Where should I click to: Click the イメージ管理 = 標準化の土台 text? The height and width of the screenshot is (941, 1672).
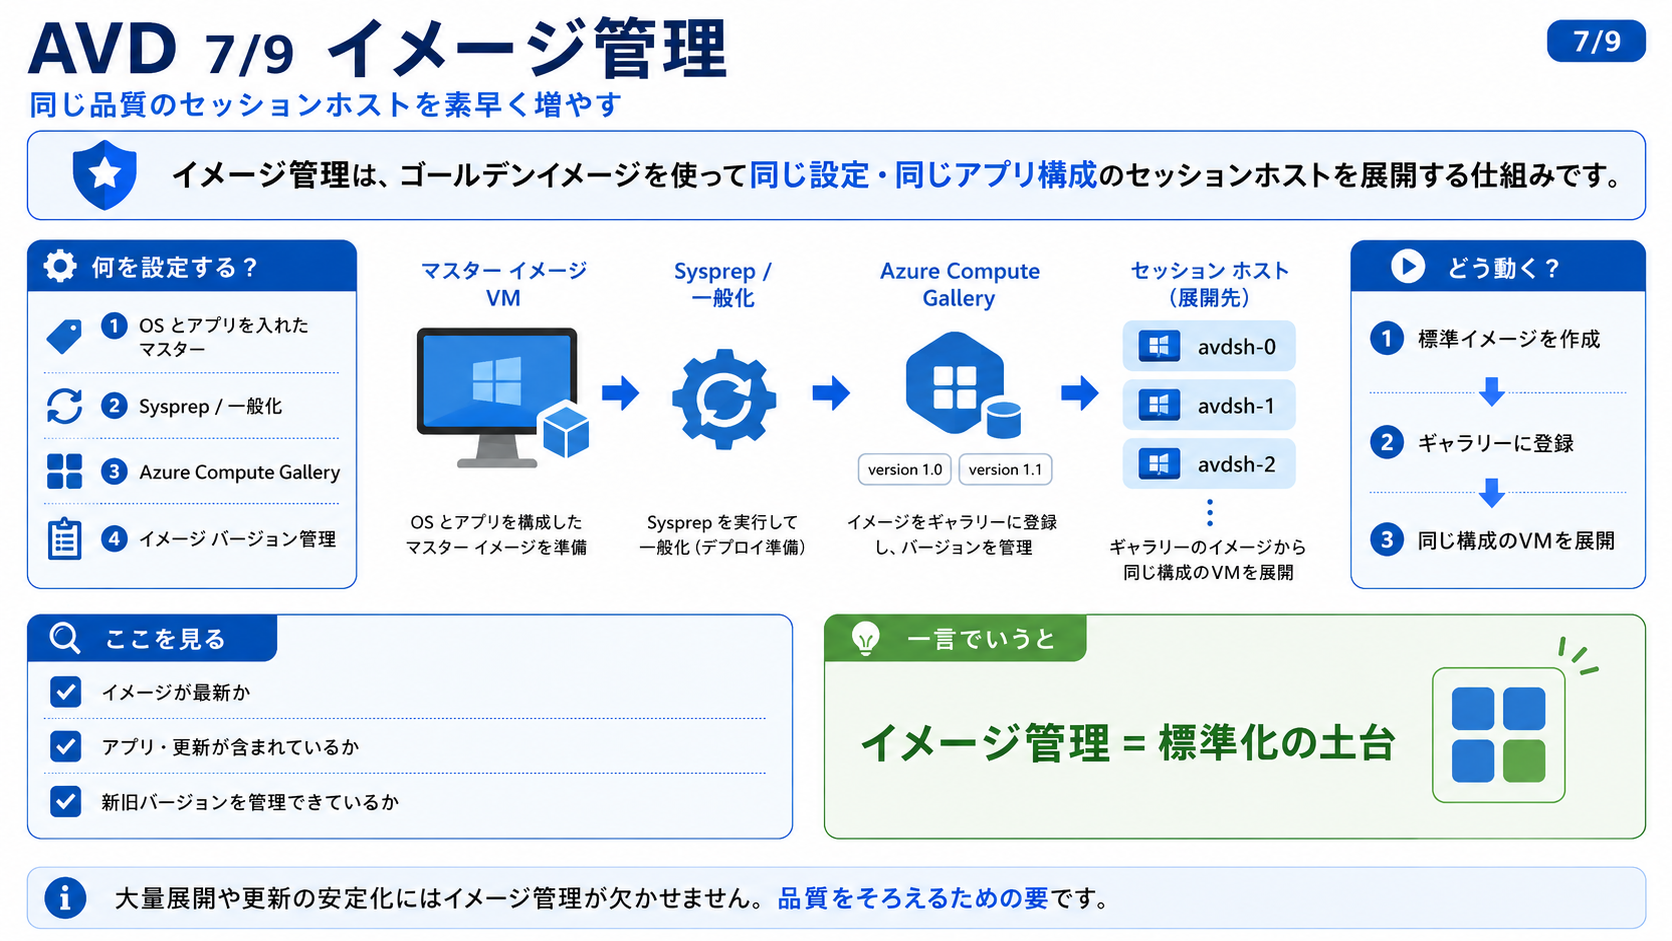coord(1127,743)
